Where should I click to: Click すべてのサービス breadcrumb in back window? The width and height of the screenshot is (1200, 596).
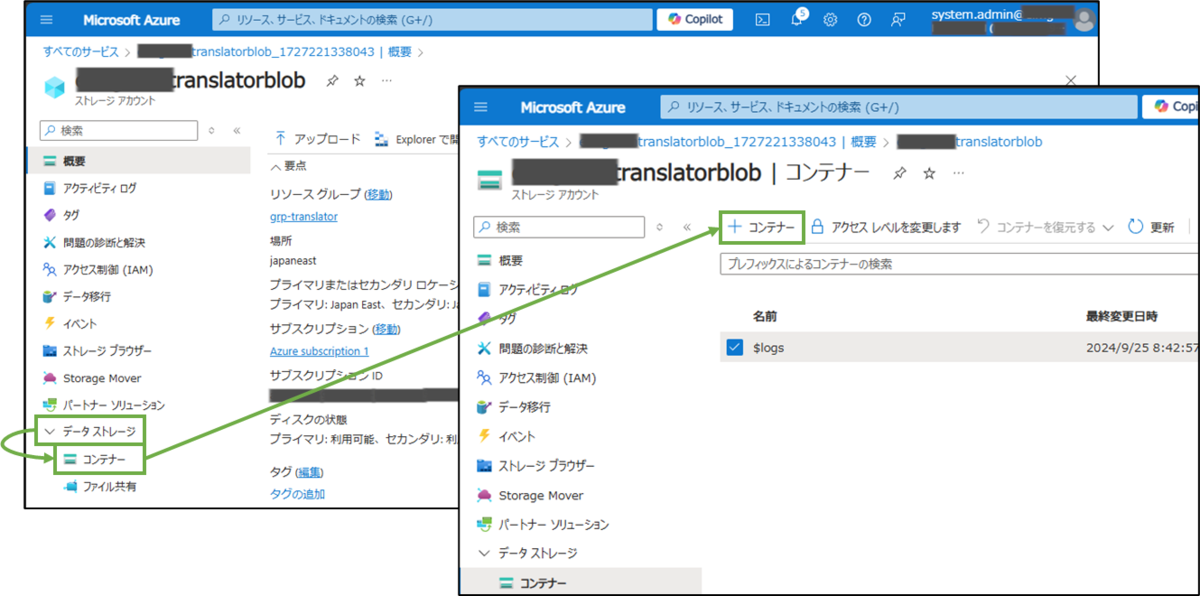coord(80,51)
